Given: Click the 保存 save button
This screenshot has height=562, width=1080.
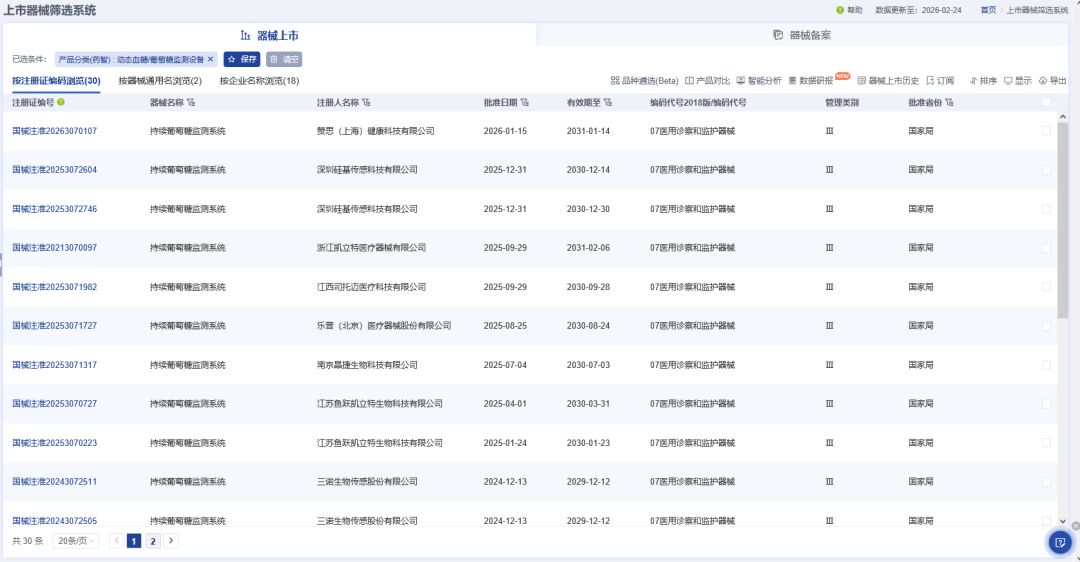Looking at the screenshot, I should pos(242,59).
